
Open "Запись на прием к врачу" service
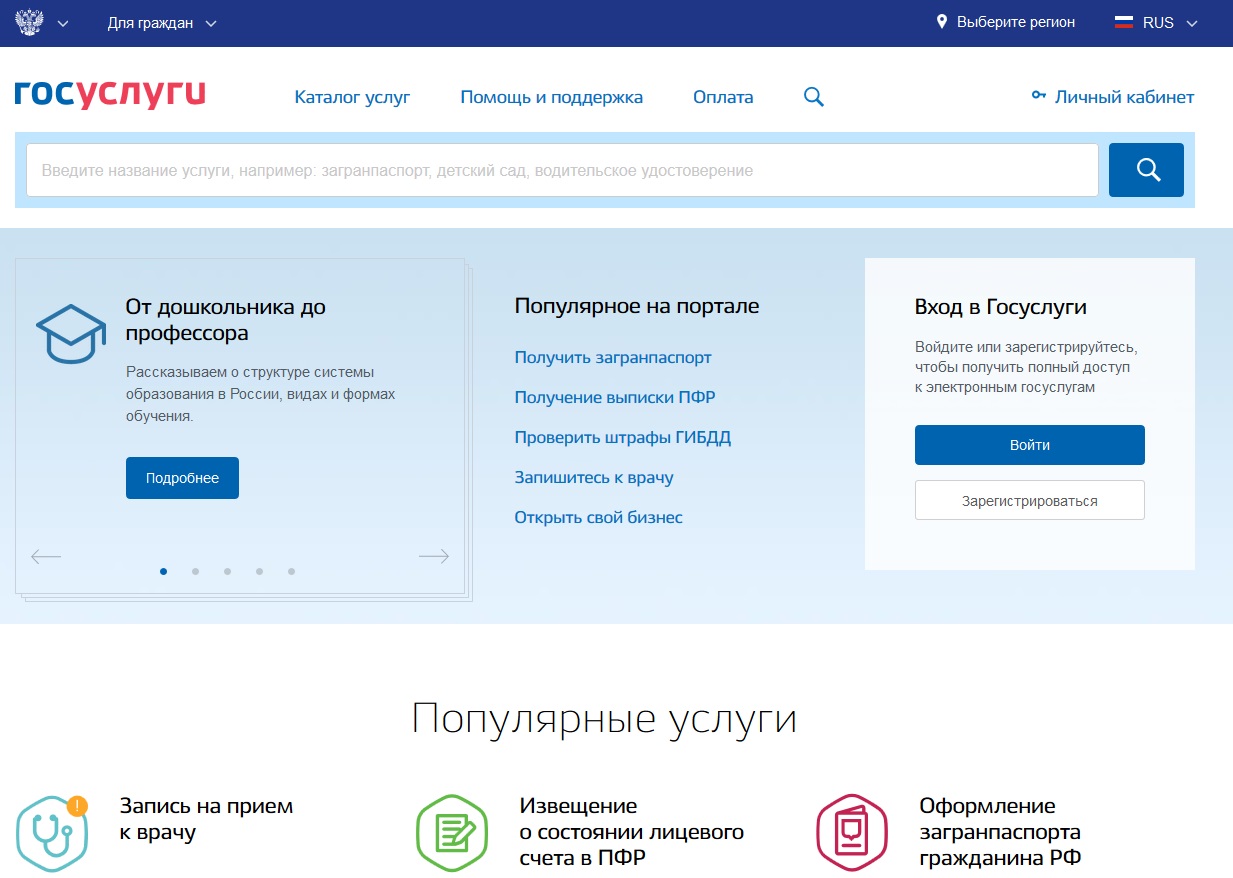pos(206,819)
